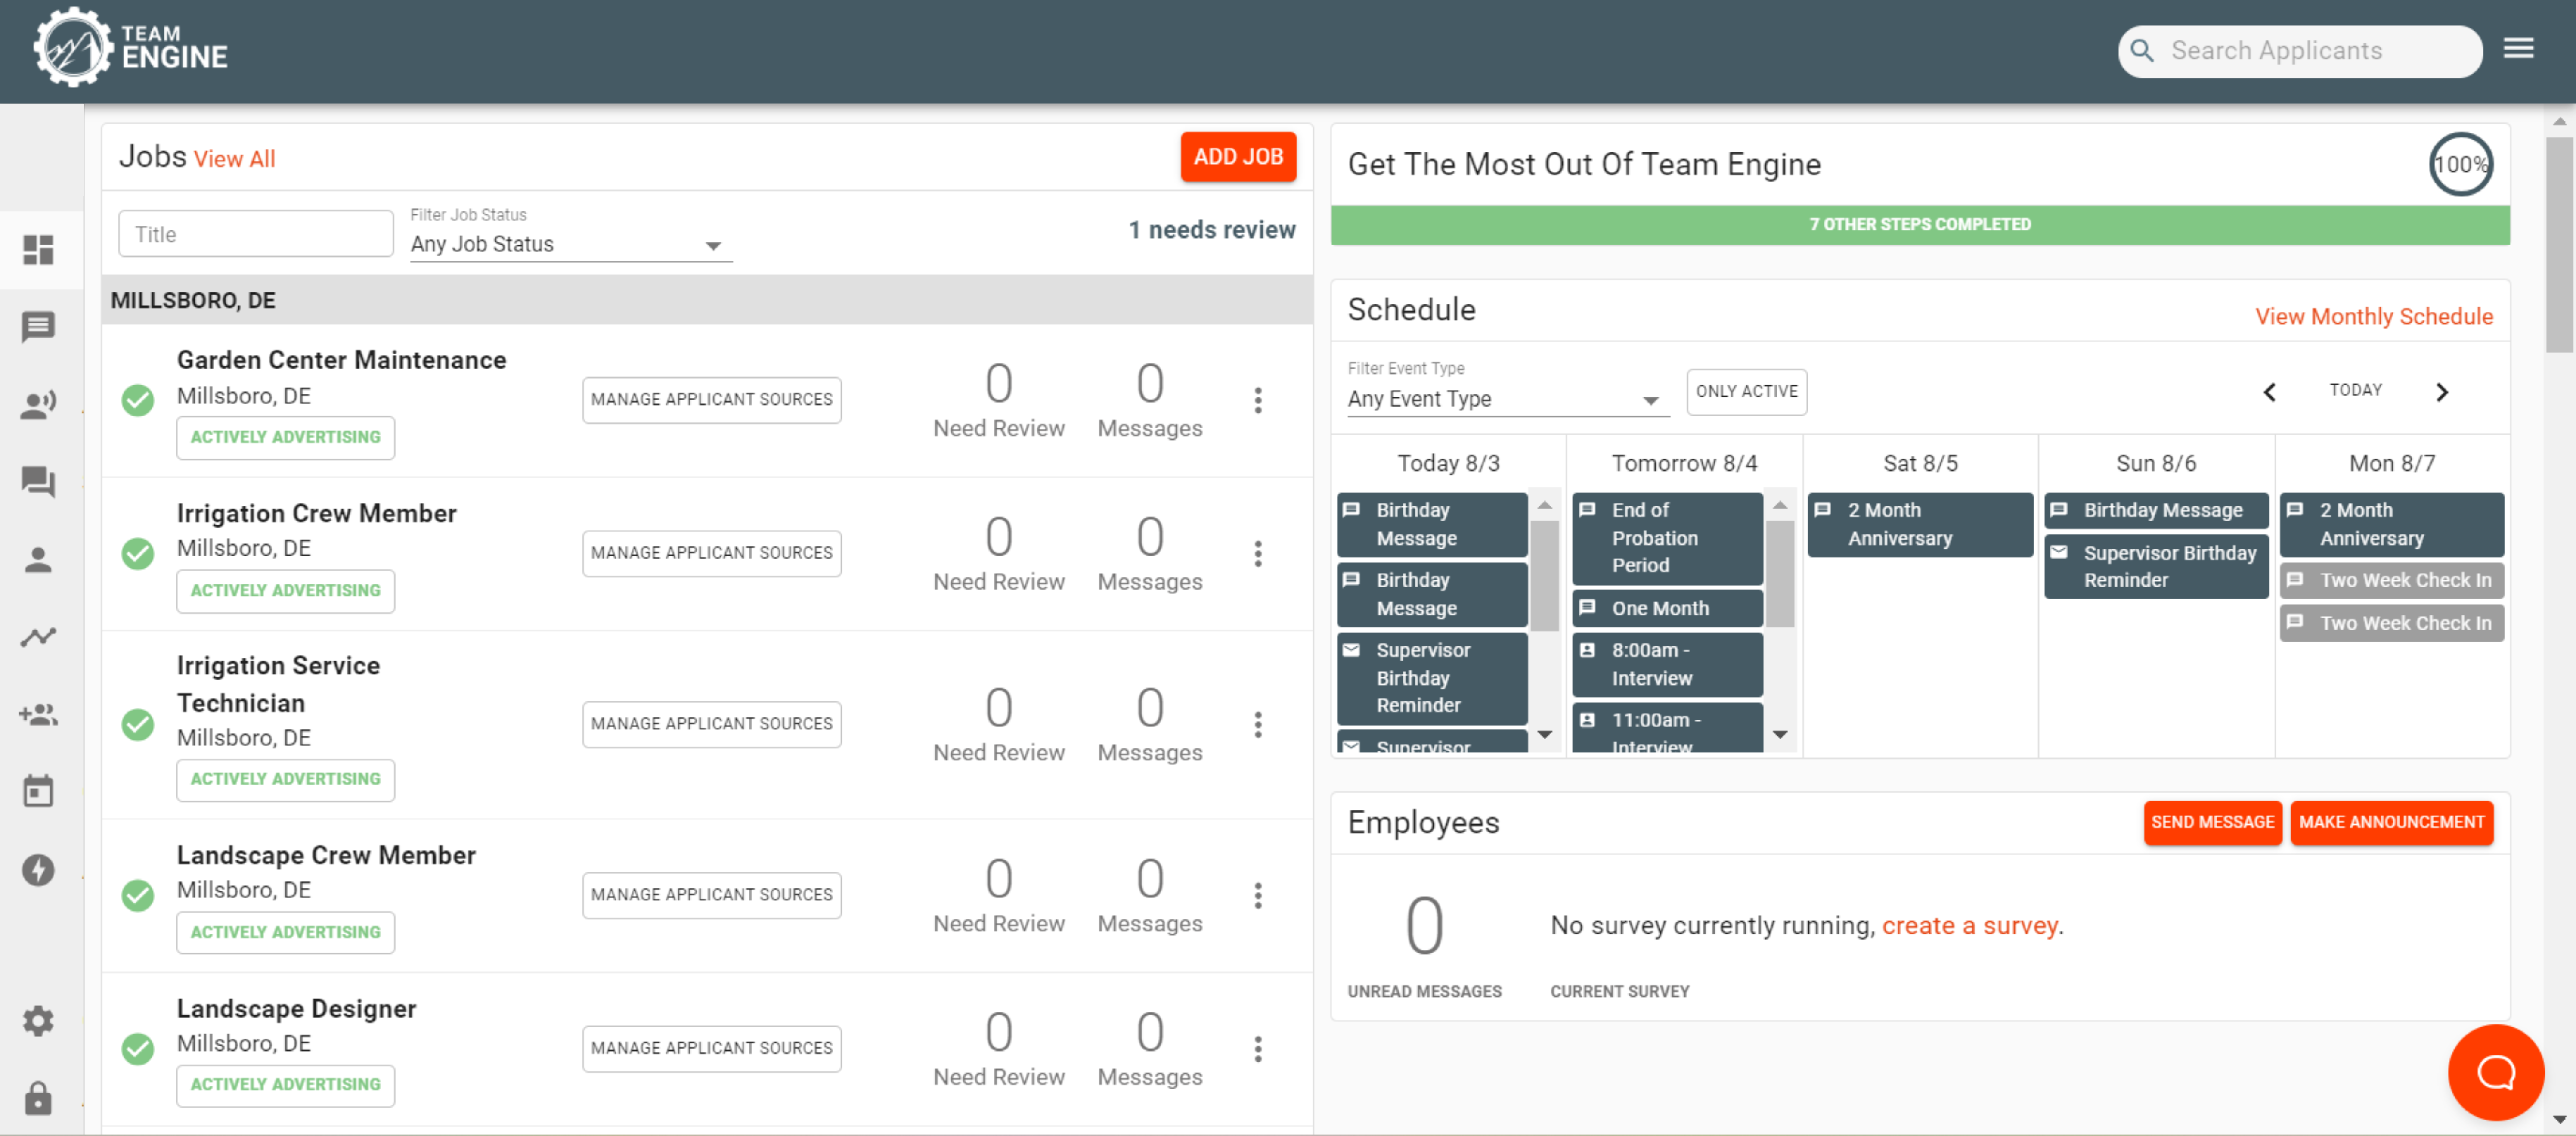The width and height of the screenshot is (2576, 1136).
Task: Open Sunday's Supervisor Birthday Reminder event
Action: (2155, 567)
